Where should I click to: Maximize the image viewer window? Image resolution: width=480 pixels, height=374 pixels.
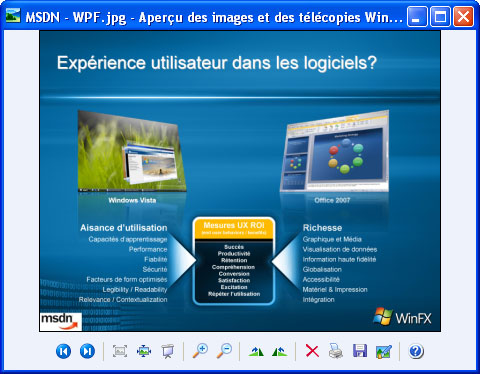(440, 16)
